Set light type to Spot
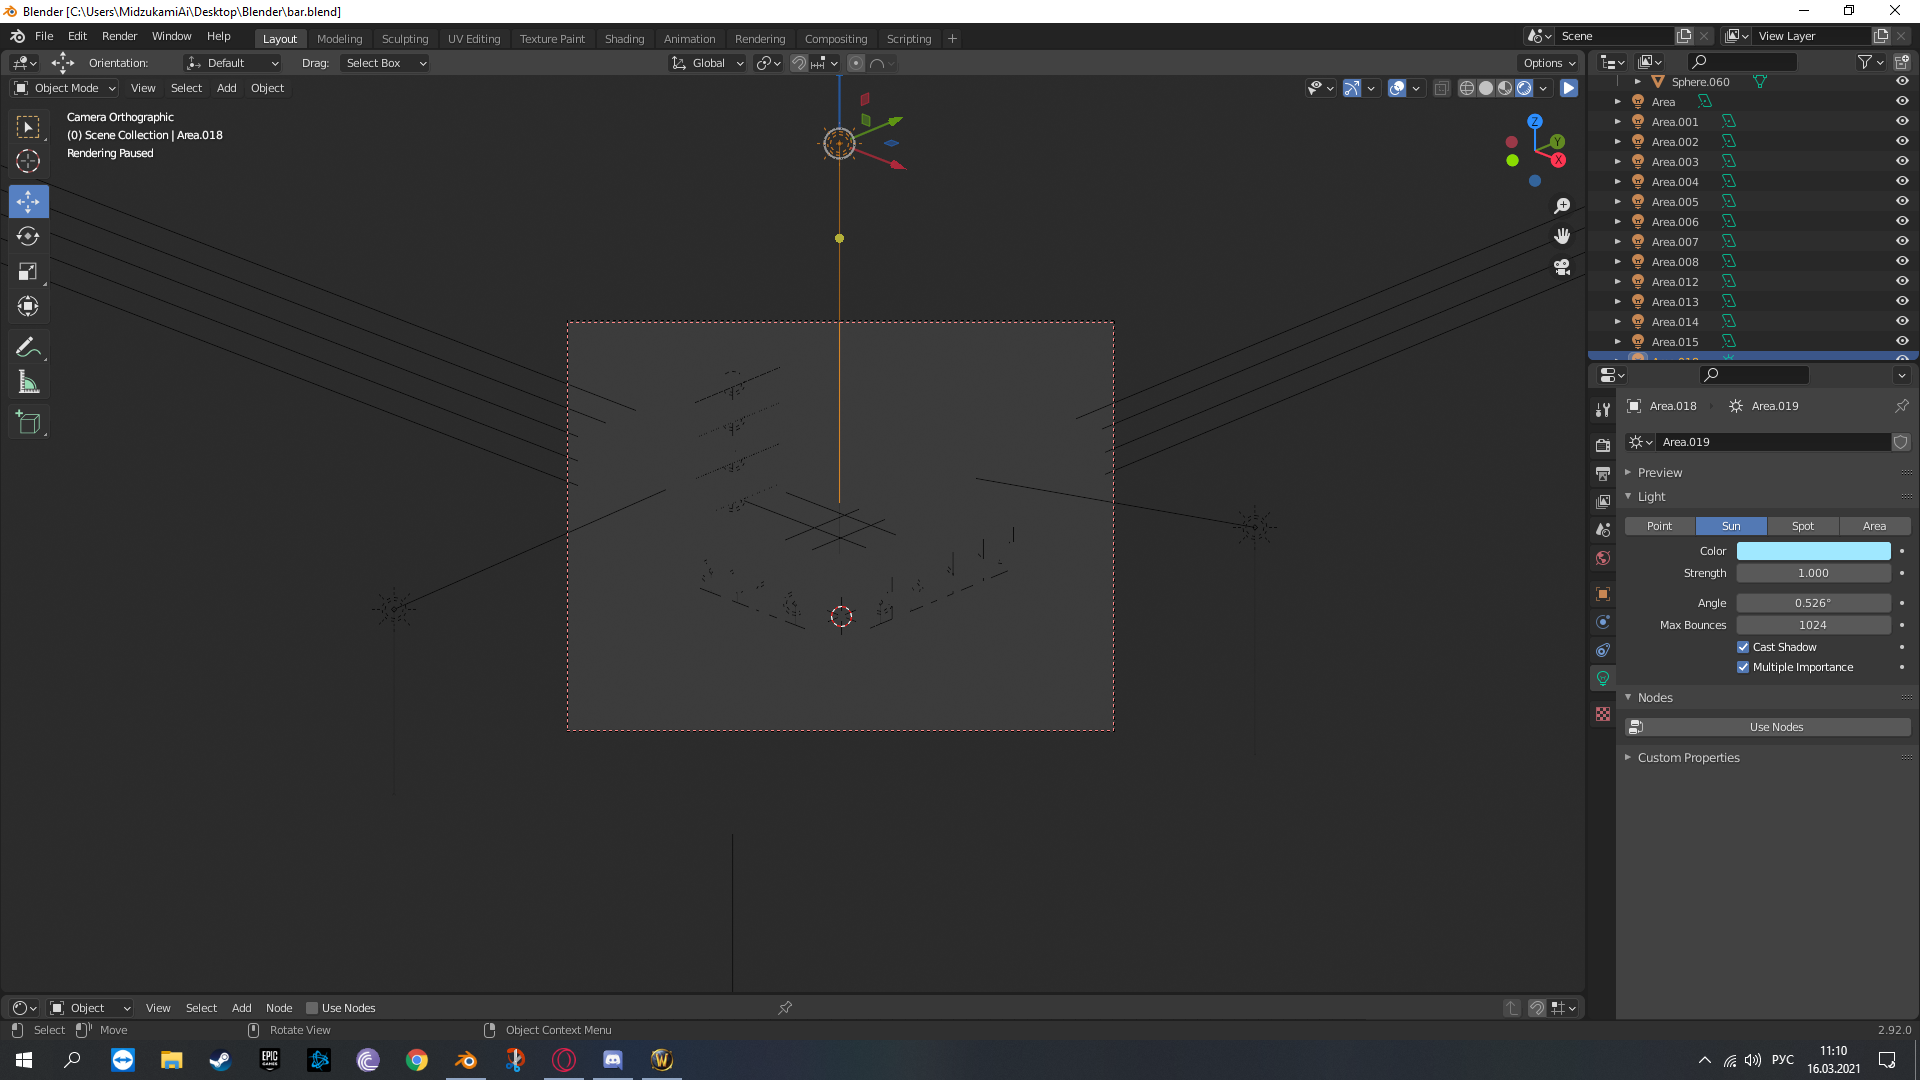Viewport: 1920px width, 1080px height. (x=1802, y=526)
